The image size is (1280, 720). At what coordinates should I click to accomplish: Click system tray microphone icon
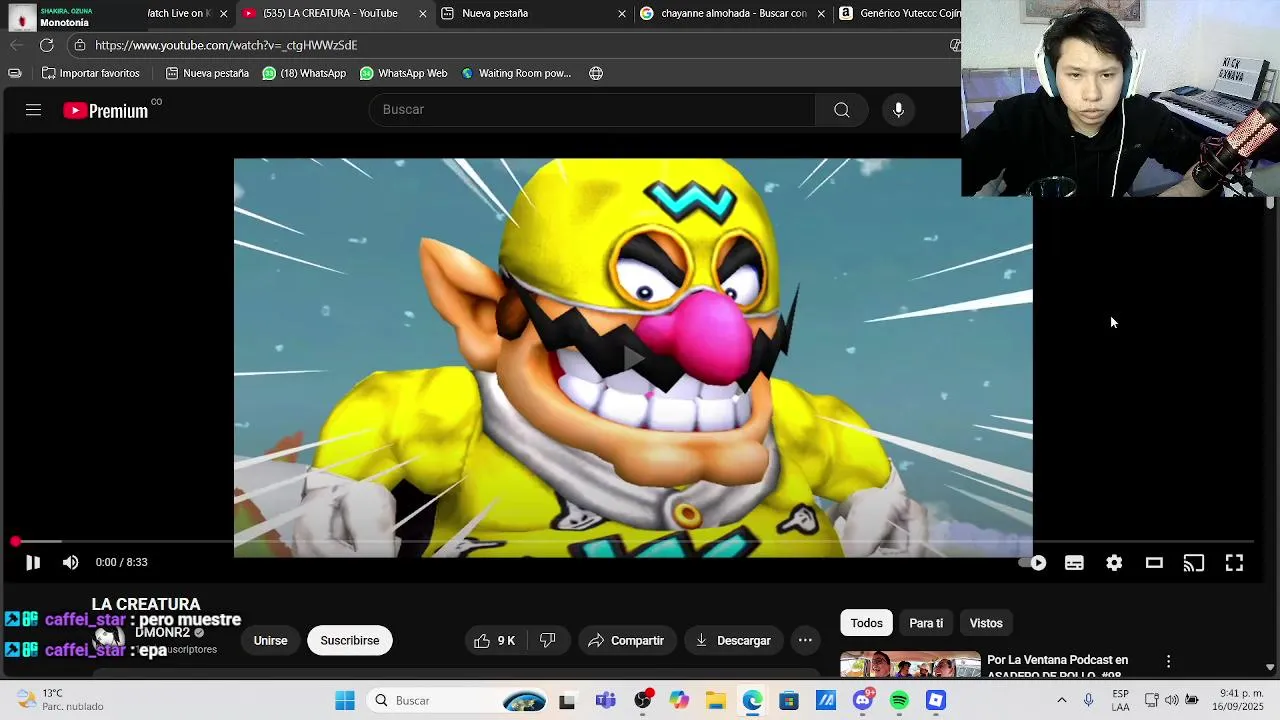(x=1089, y=701)
